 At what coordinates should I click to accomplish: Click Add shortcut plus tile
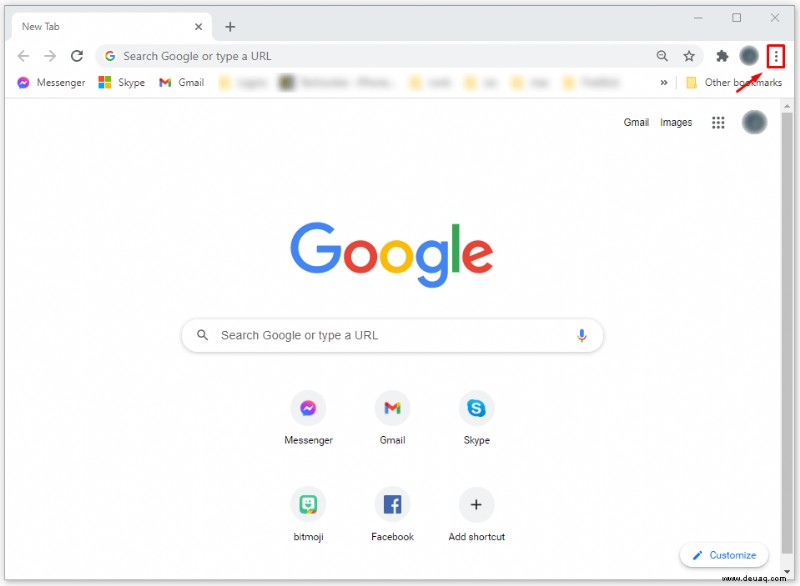[477, 514]
